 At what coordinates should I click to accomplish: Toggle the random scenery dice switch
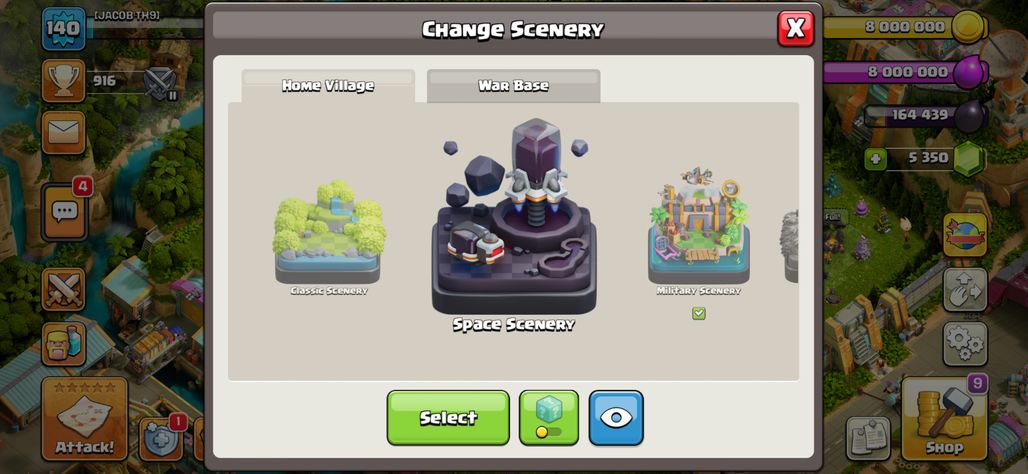[549, 418]
